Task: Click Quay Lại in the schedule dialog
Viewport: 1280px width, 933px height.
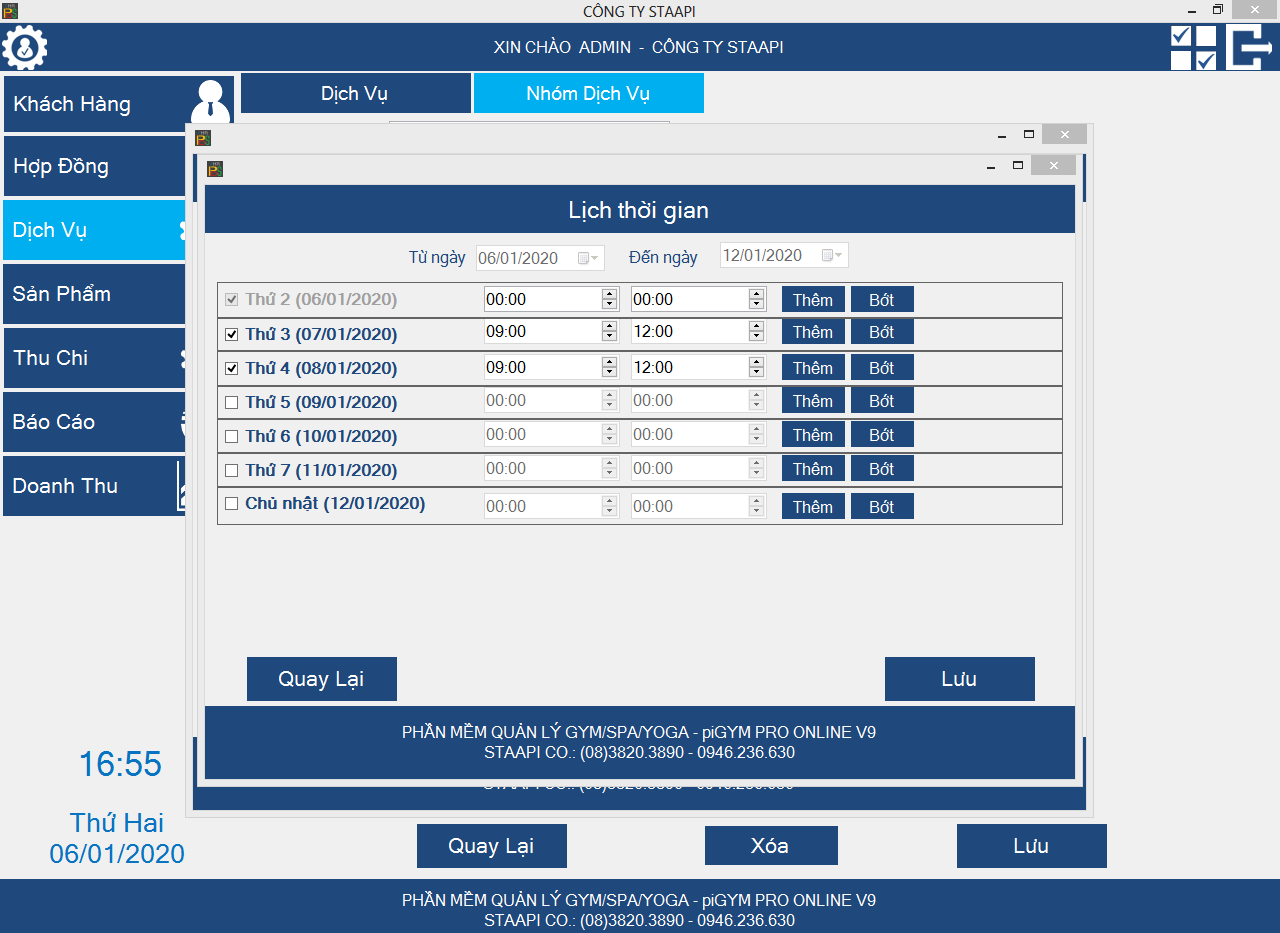Action: point(321,679)
